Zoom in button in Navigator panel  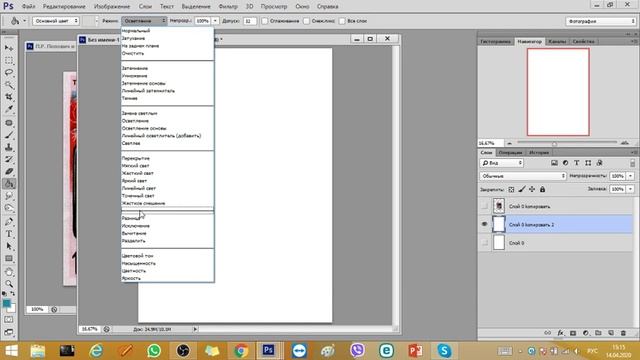[624, 143]
